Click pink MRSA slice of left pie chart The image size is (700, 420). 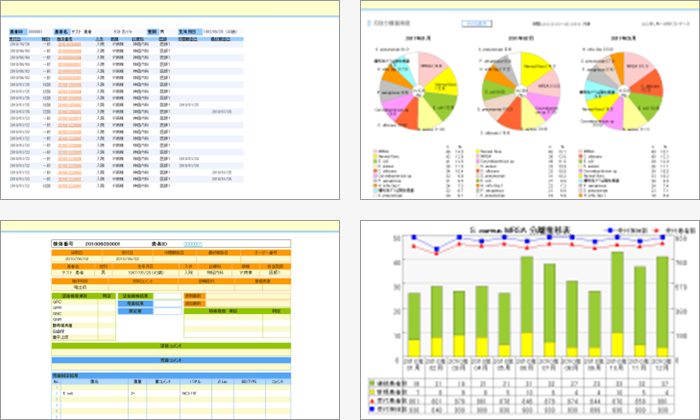tap(432, 66)
